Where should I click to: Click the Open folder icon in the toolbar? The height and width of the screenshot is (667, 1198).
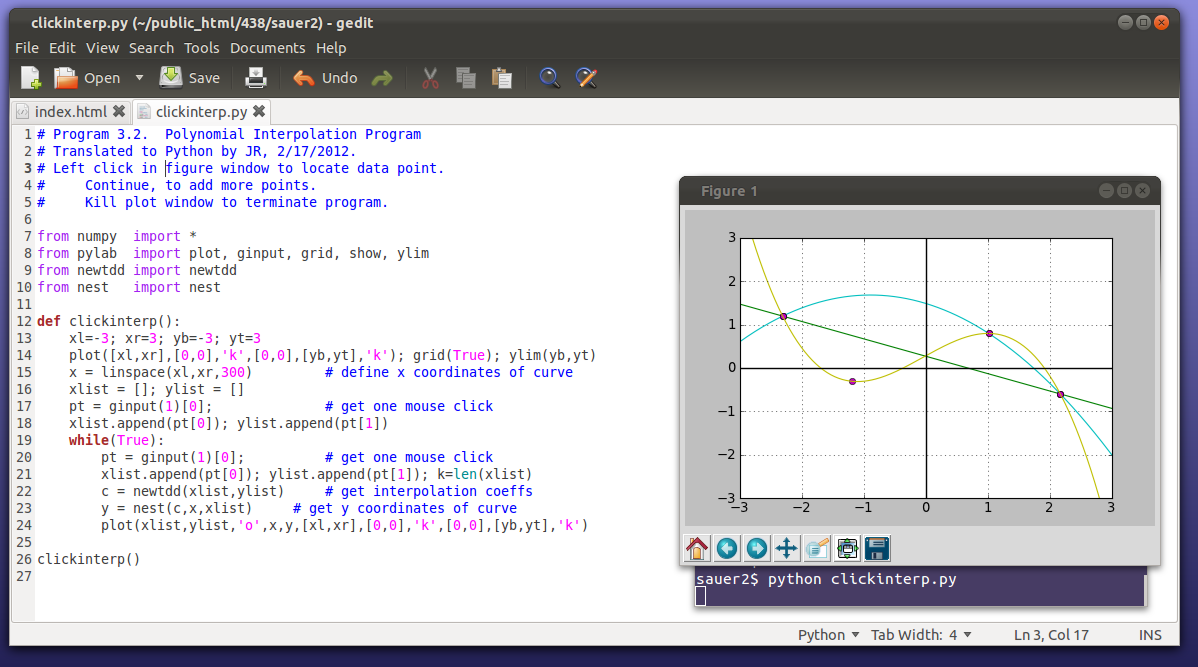[66, 78]
